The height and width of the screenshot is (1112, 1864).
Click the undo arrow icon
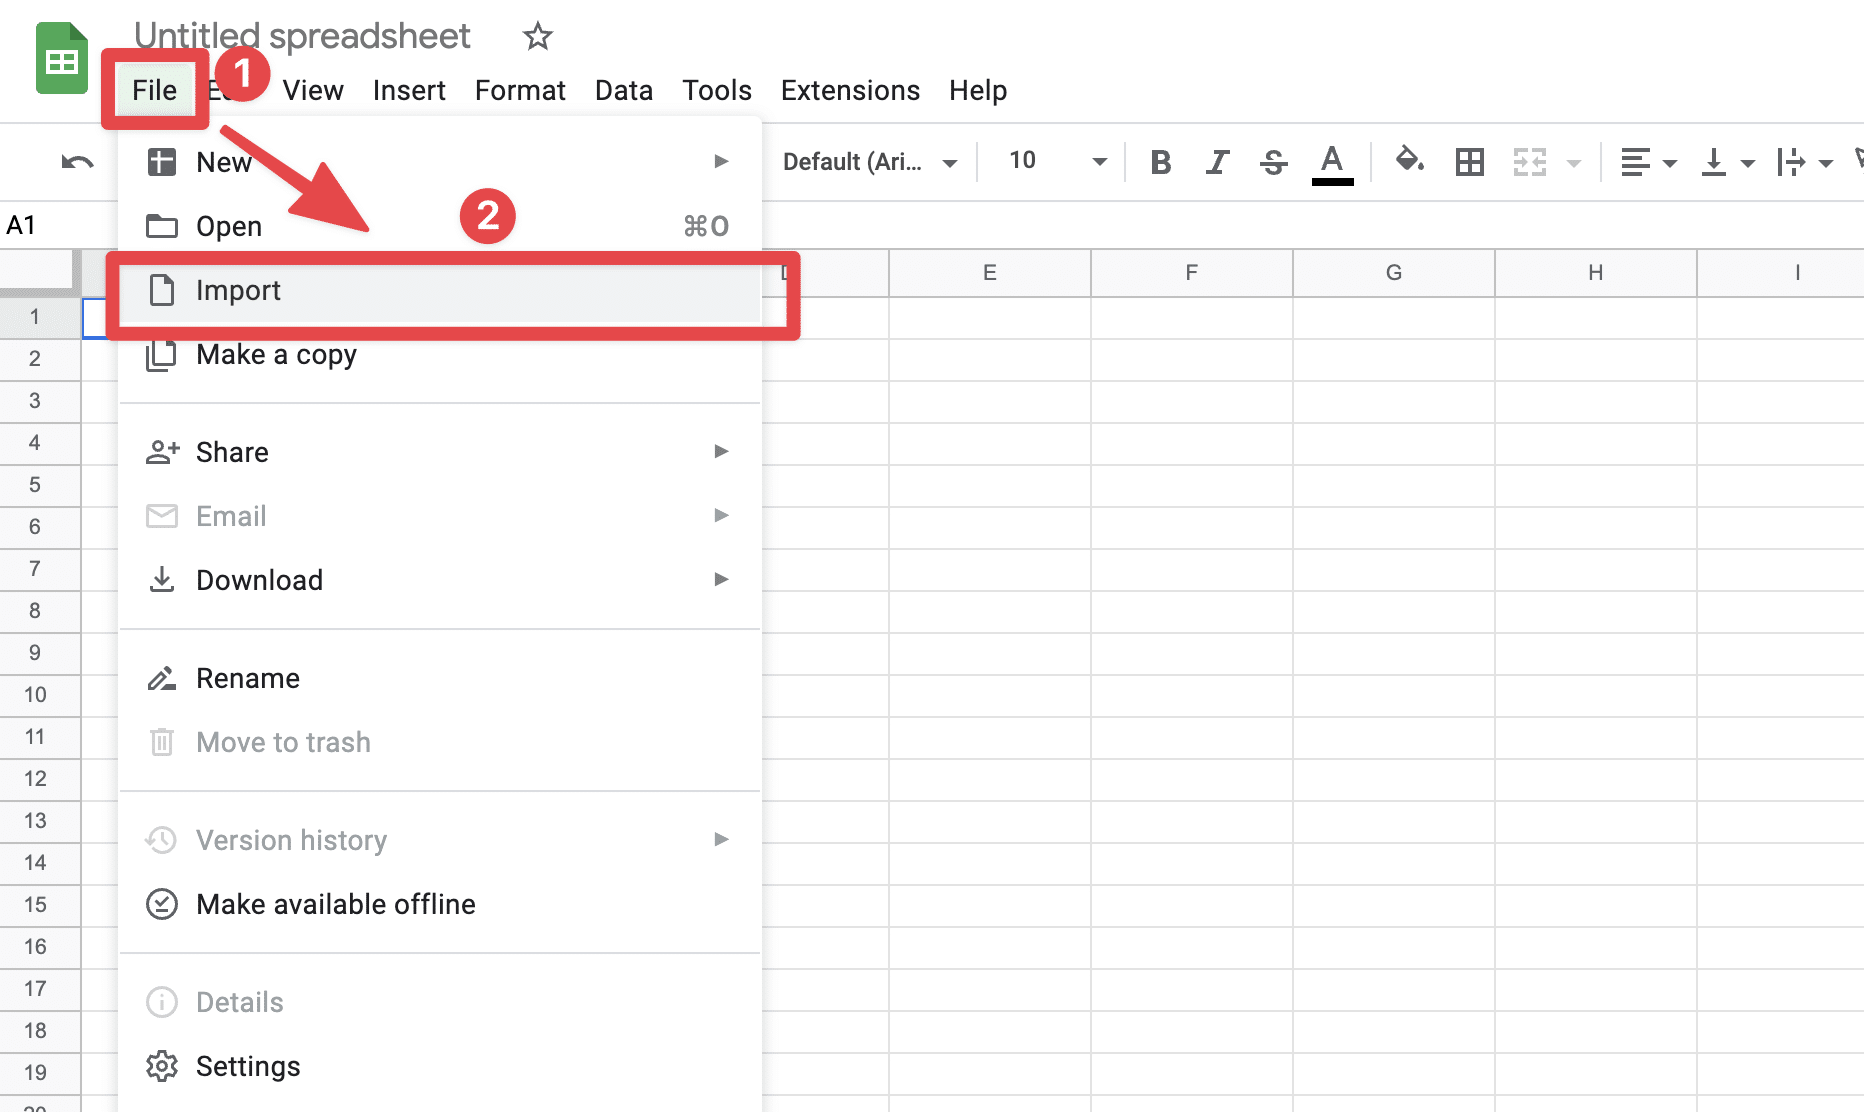pyautogui.click(x=77, y=162)
